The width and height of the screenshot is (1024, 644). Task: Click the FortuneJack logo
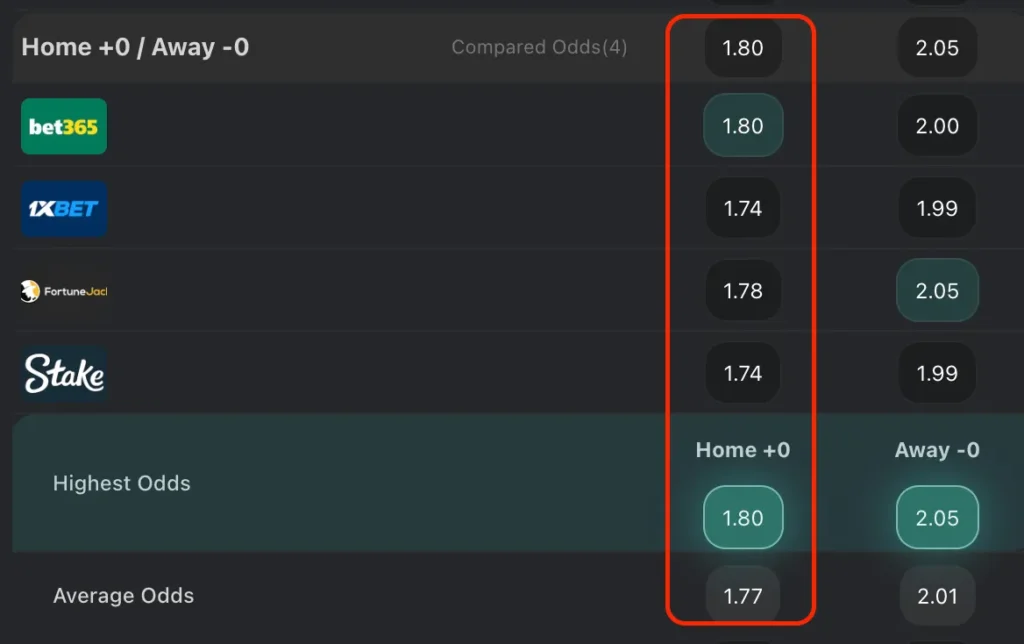coord(64,291)
